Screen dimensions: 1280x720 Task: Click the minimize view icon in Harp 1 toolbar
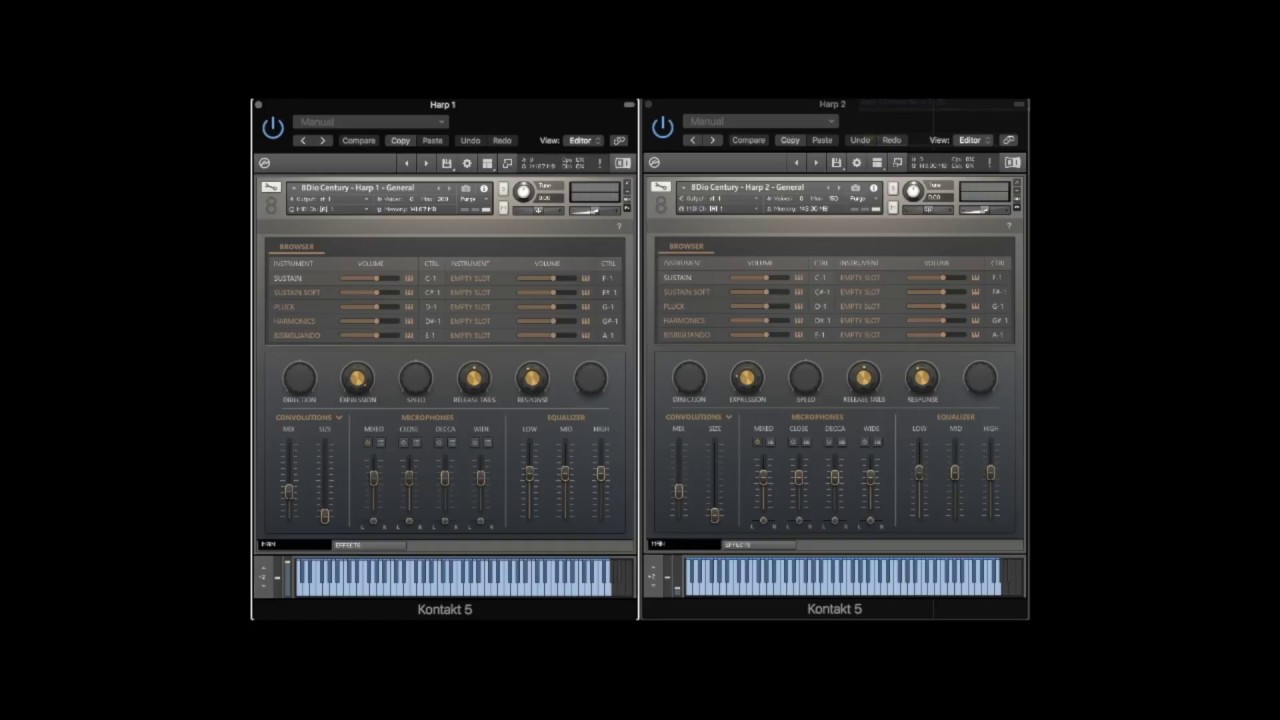click(507, 163)
